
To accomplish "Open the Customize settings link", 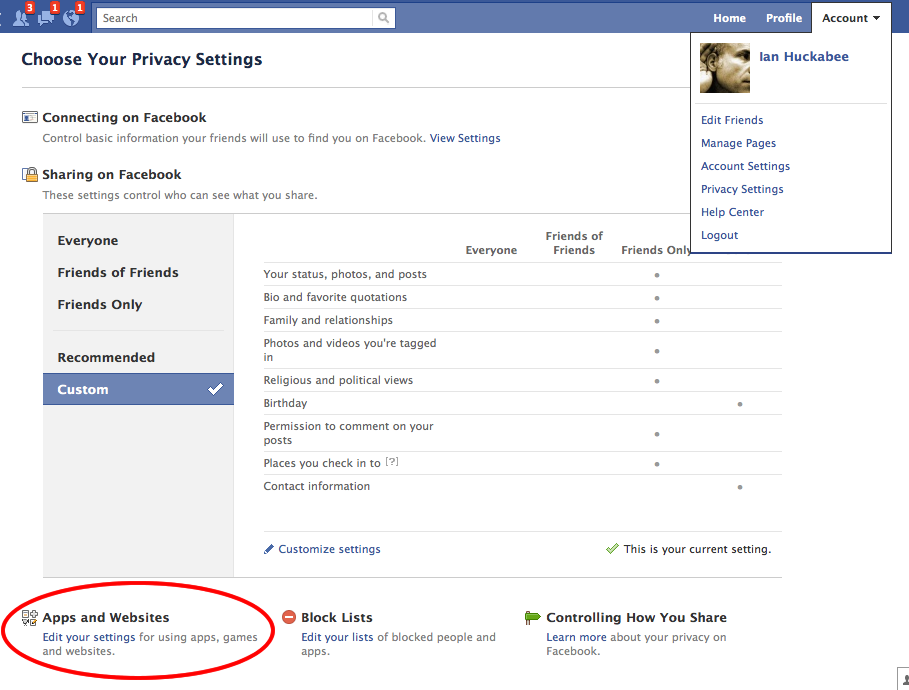I will (329, 549).
